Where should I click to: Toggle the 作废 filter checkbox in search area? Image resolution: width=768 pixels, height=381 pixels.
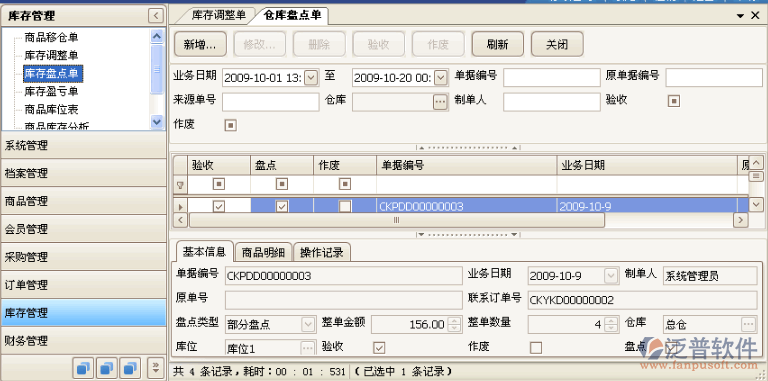[230, 125]
